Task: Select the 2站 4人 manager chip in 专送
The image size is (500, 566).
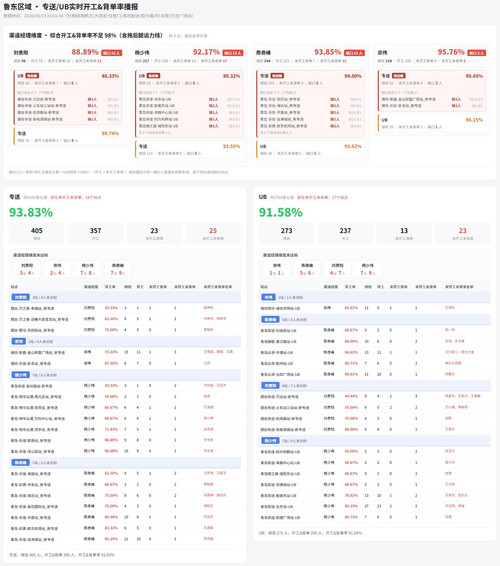Action: [x=57, y=269]
